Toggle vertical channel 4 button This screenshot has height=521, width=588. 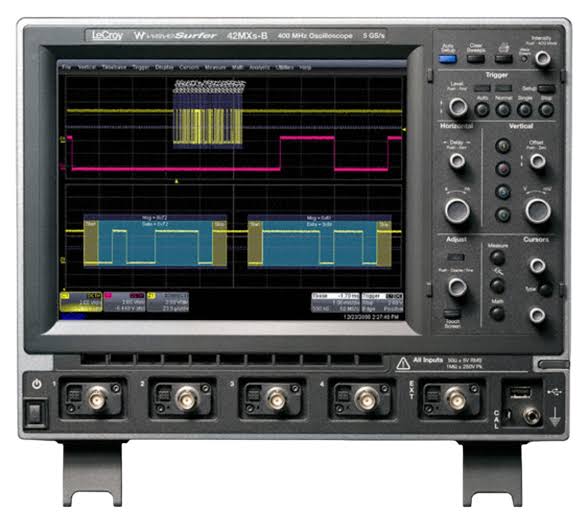(503, 215)
